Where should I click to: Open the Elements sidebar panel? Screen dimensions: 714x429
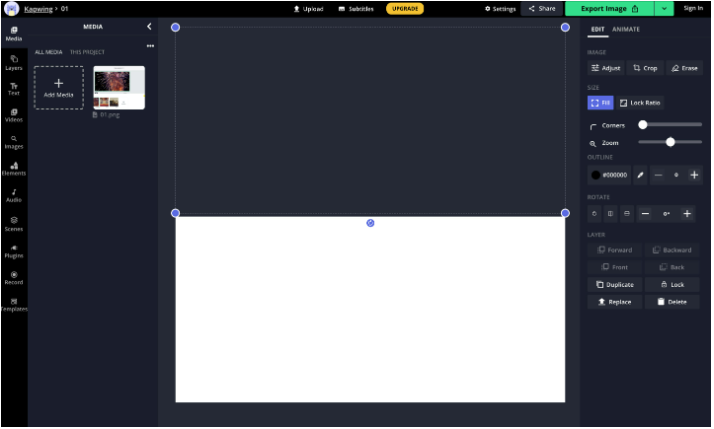coord(14,169)
